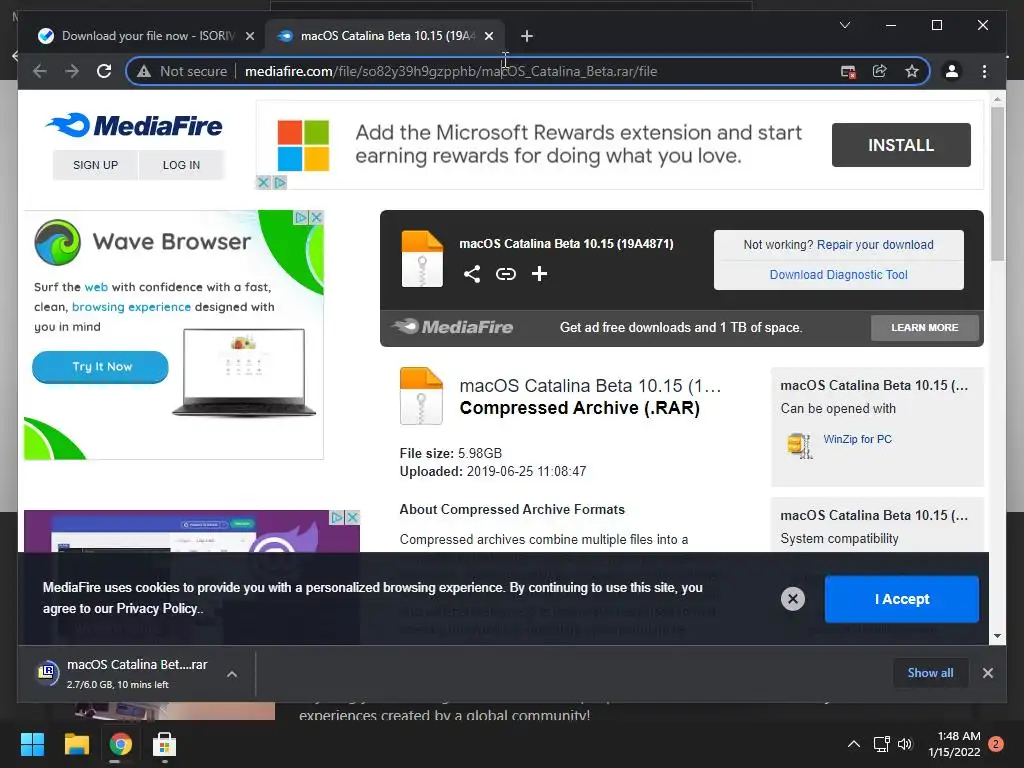The width and height of the screenshot is (1024, 768).
Task: Click the archive icon beside Compressed Archive heading
Action: coord(421,396)
